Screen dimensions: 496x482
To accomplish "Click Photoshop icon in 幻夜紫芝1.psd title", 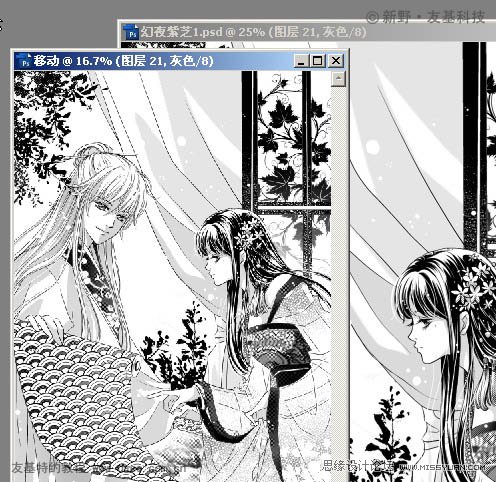I will 131,32.
